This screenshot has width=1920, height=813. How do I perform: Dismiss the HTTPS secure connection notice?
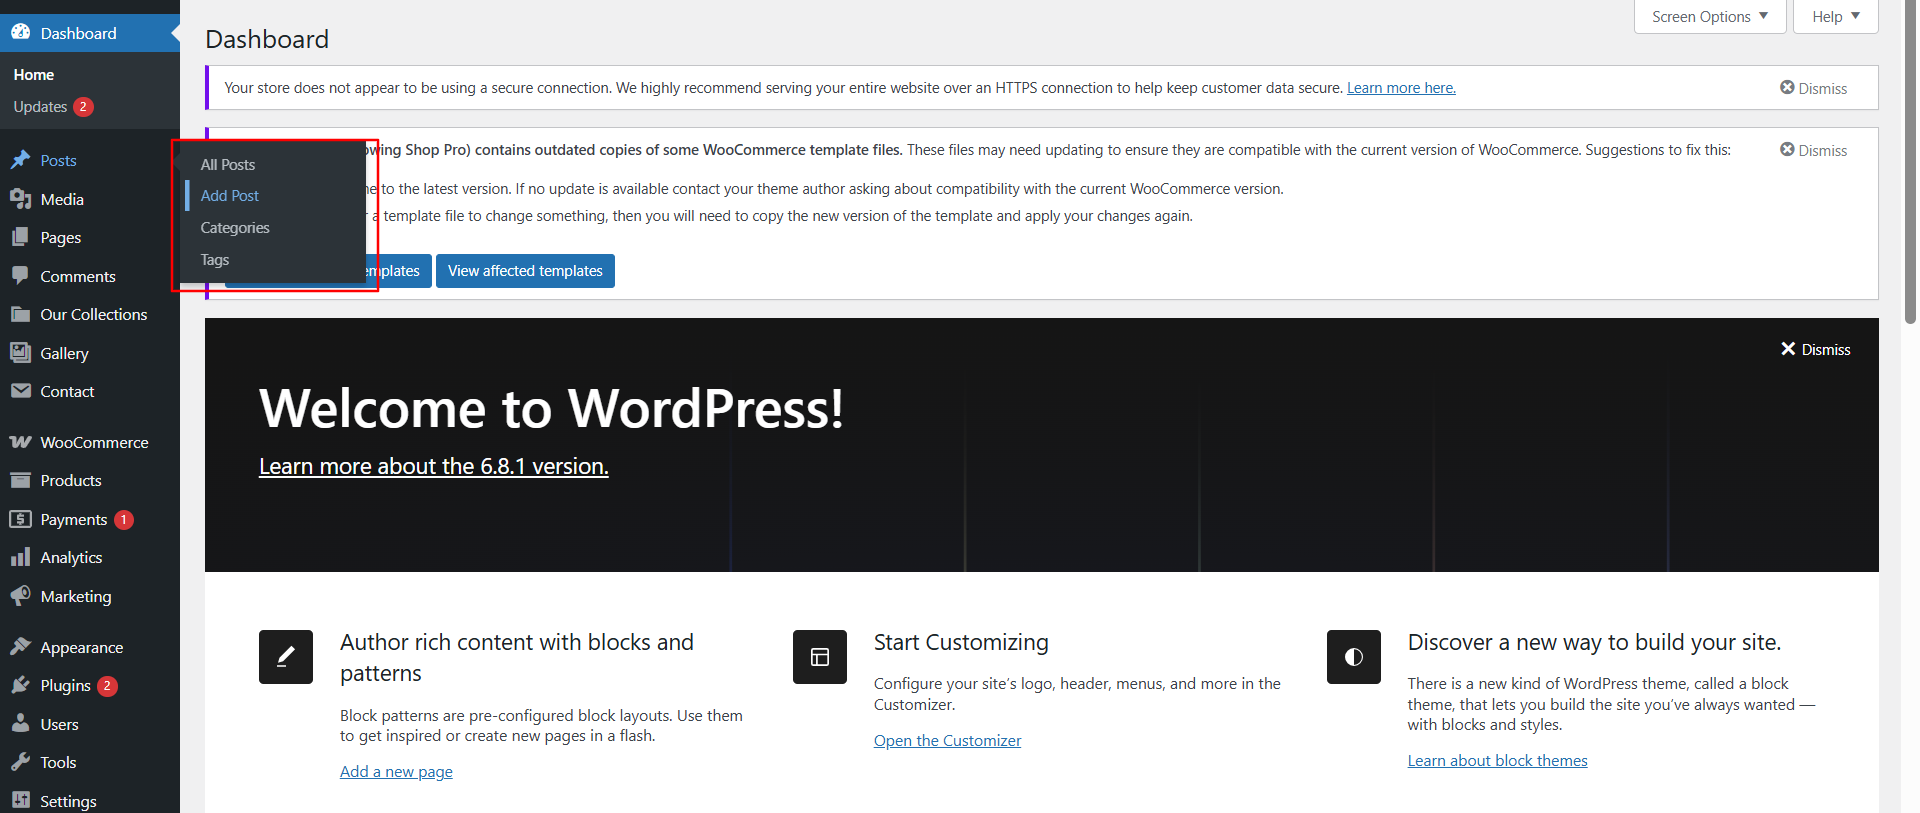(x=1813, y=88)
